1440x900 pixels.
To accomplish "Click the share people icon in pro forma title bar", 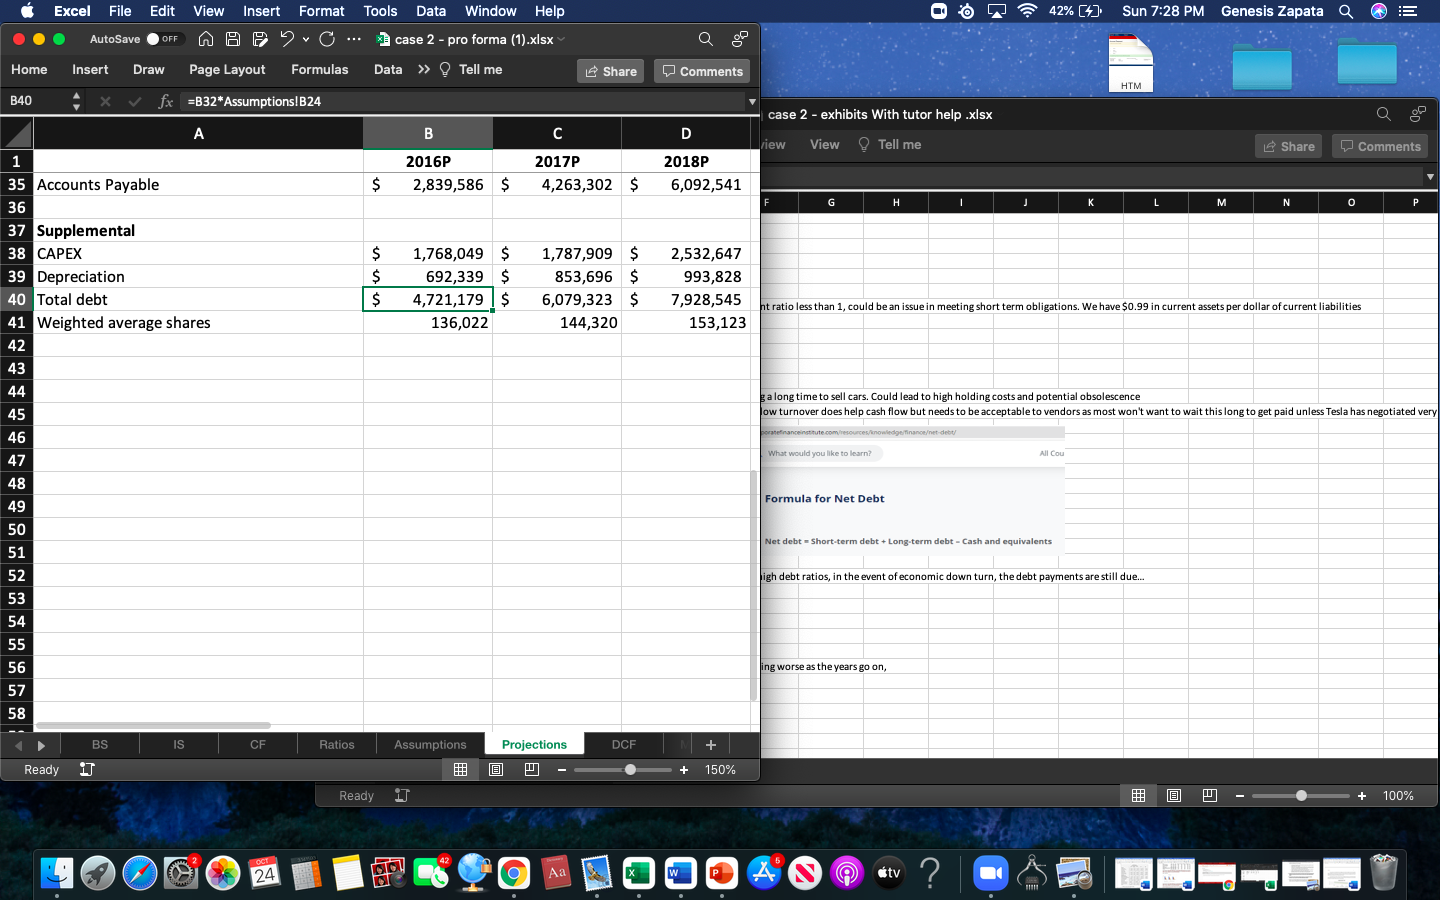I will pyautogui.click(x=740, y=39).
